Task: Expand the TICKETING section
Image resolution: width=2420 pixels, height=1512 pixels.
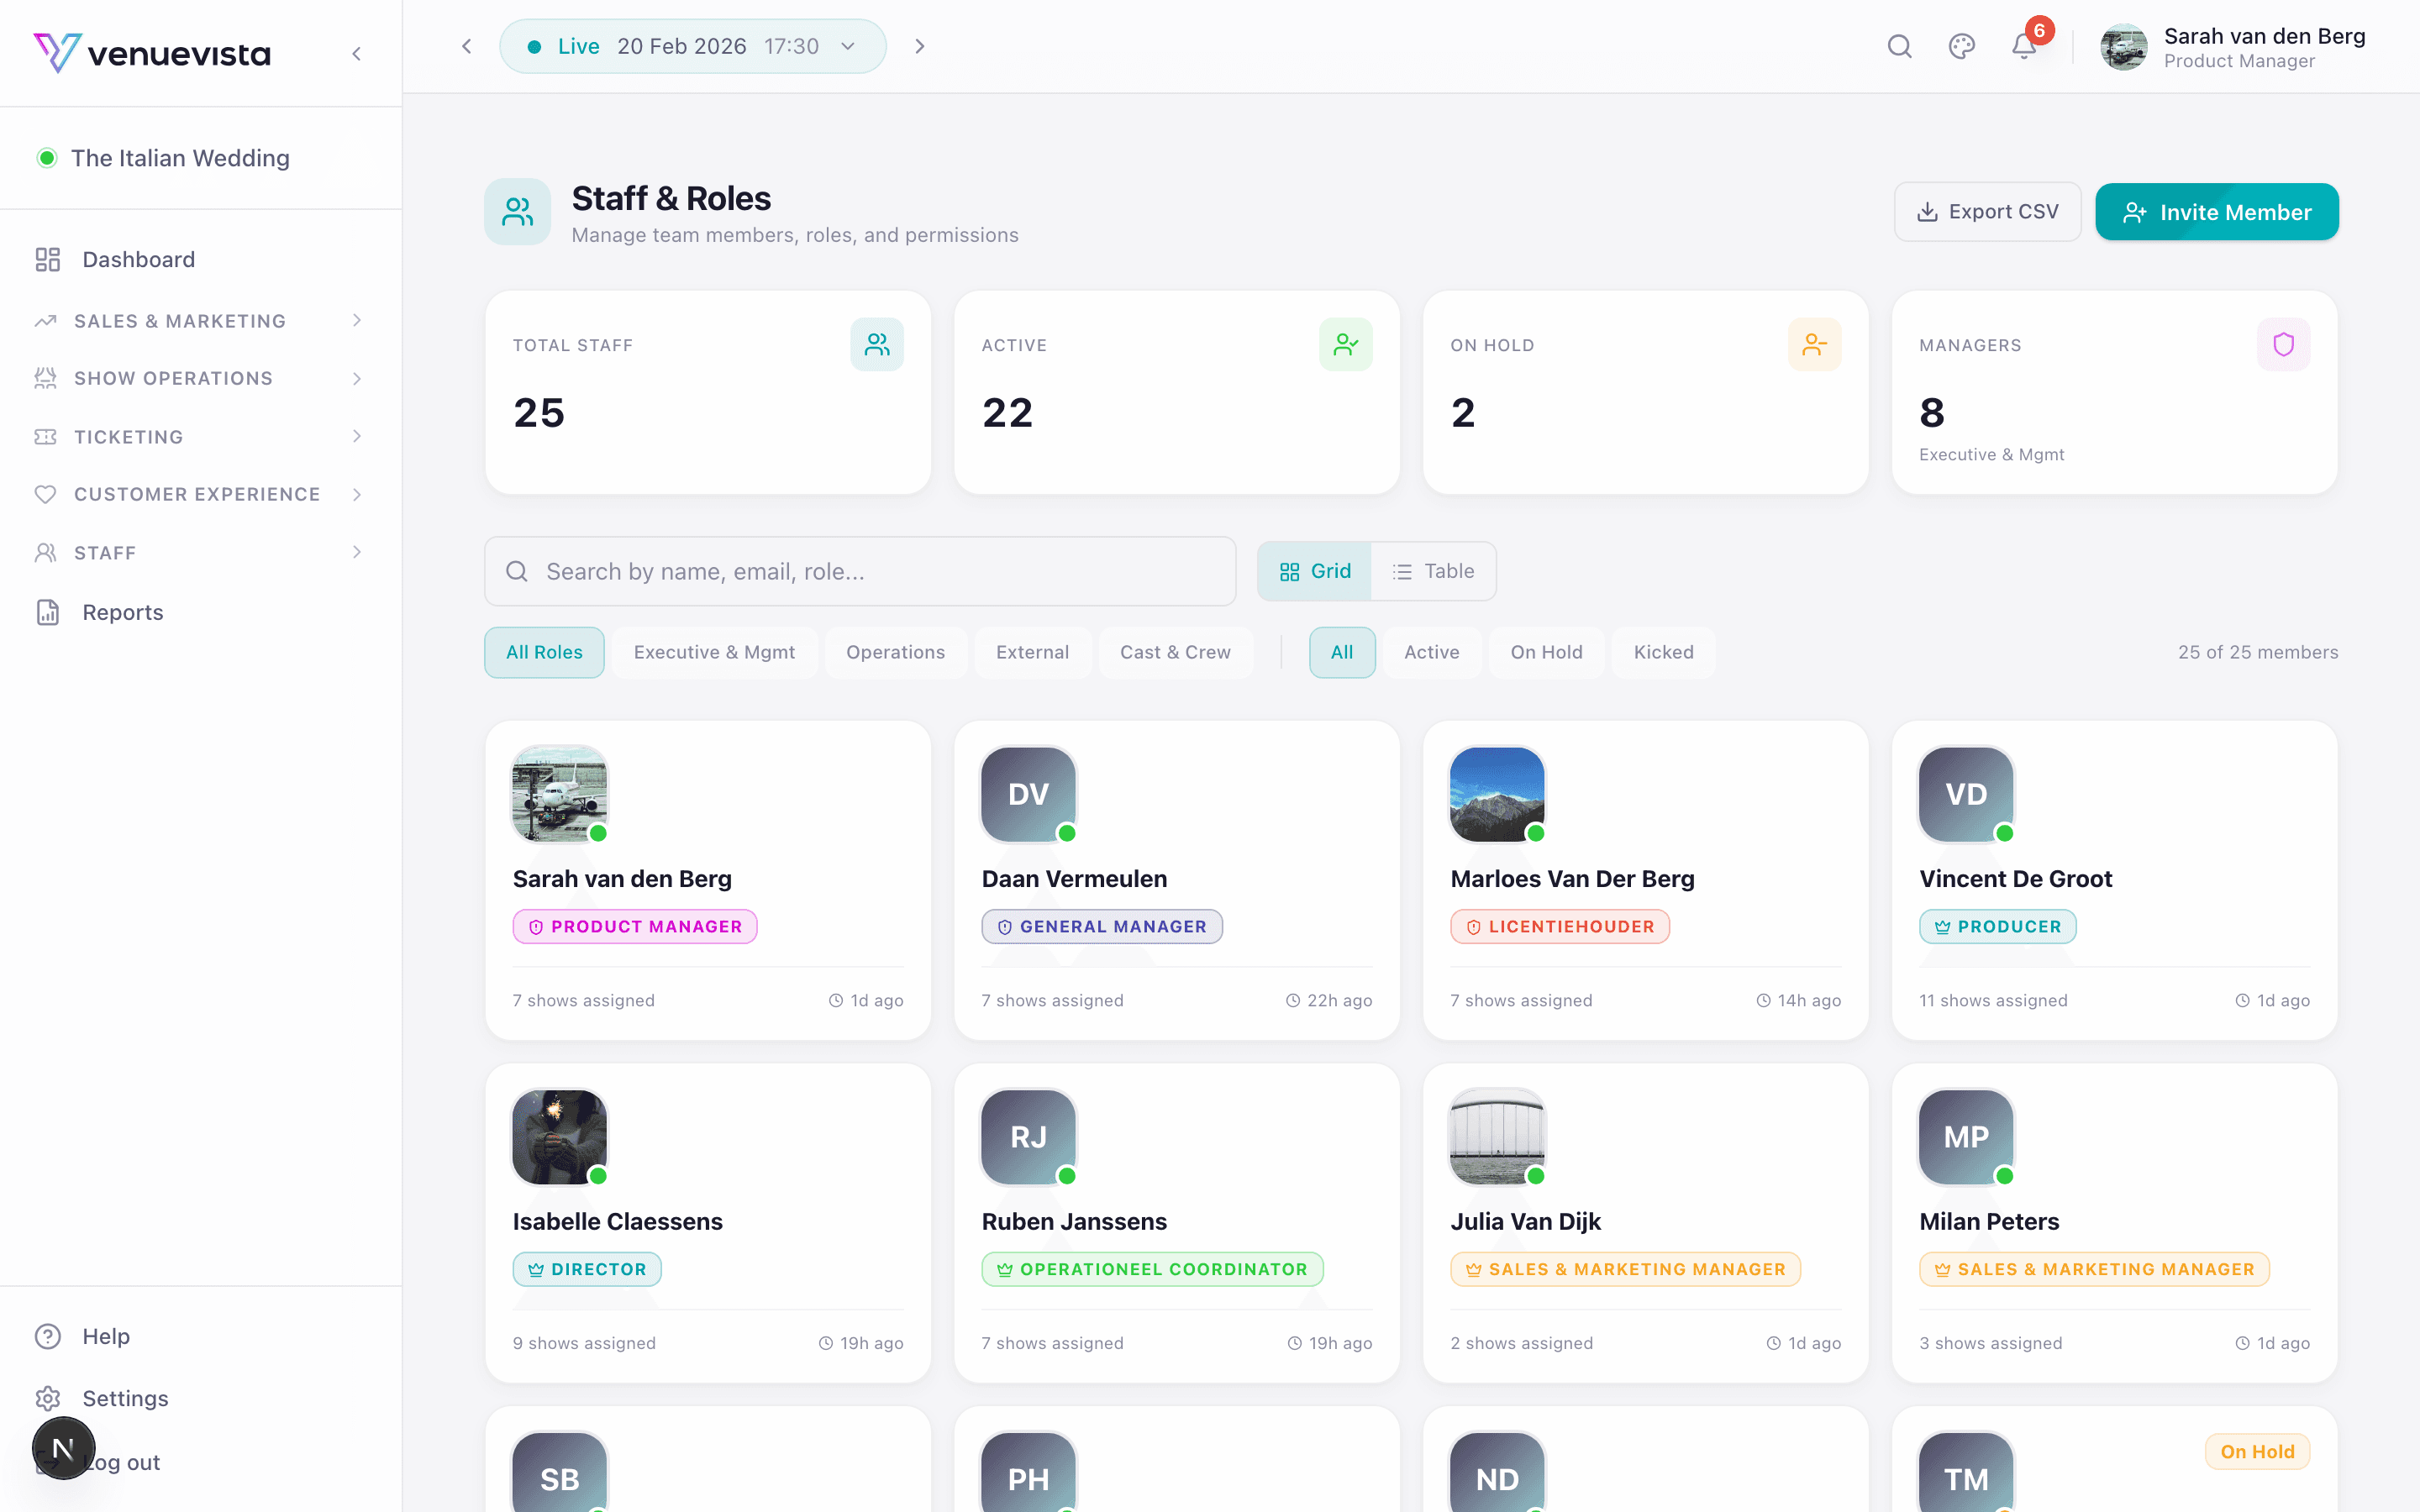Action: click(x=126, y=436)
